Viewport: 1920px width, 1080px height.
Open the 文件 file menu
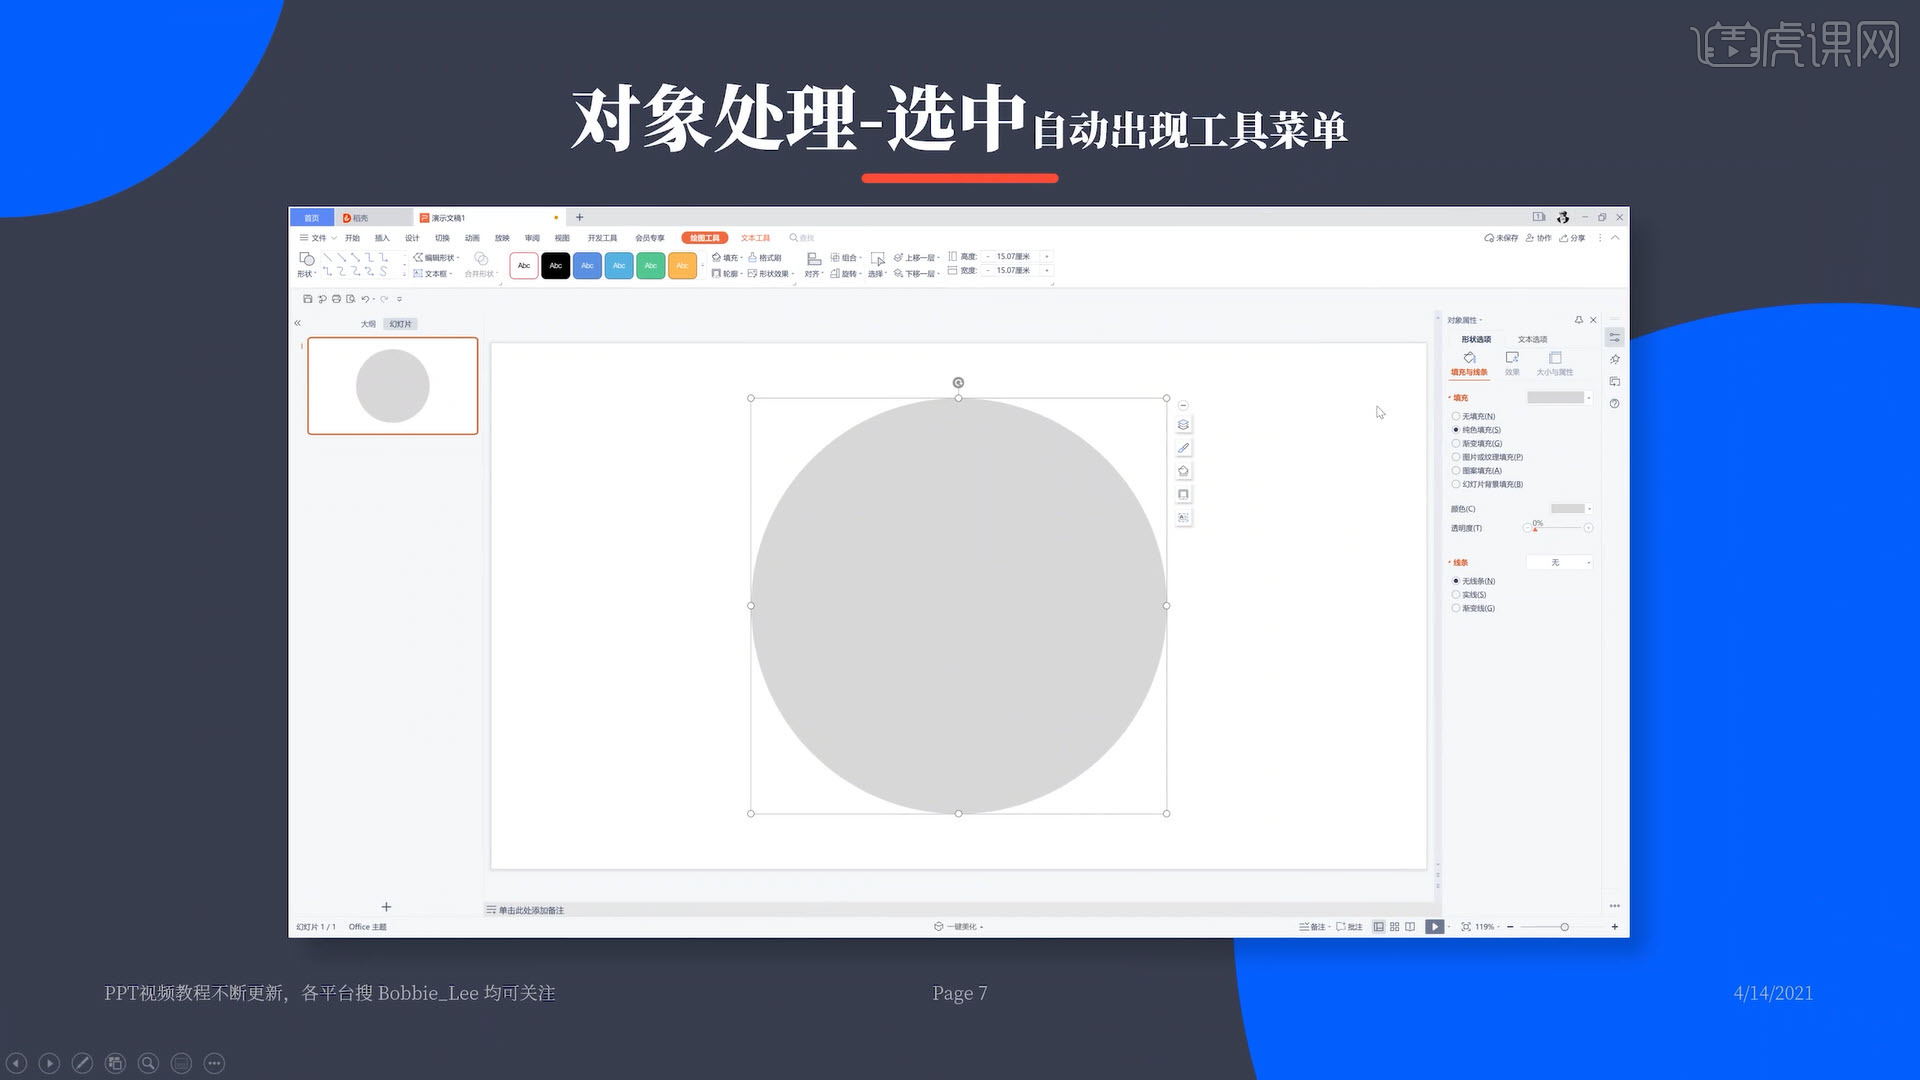(318, 238)
